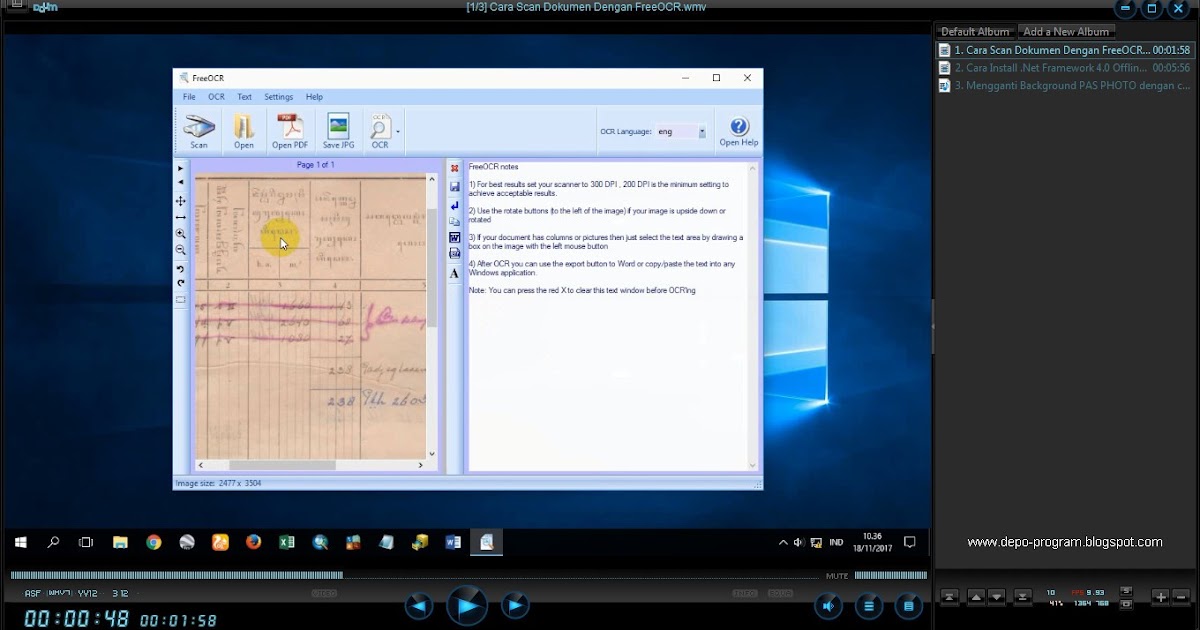Skip to next track in player
This screenshot has width=1200, height=630.
coord(515,605)
